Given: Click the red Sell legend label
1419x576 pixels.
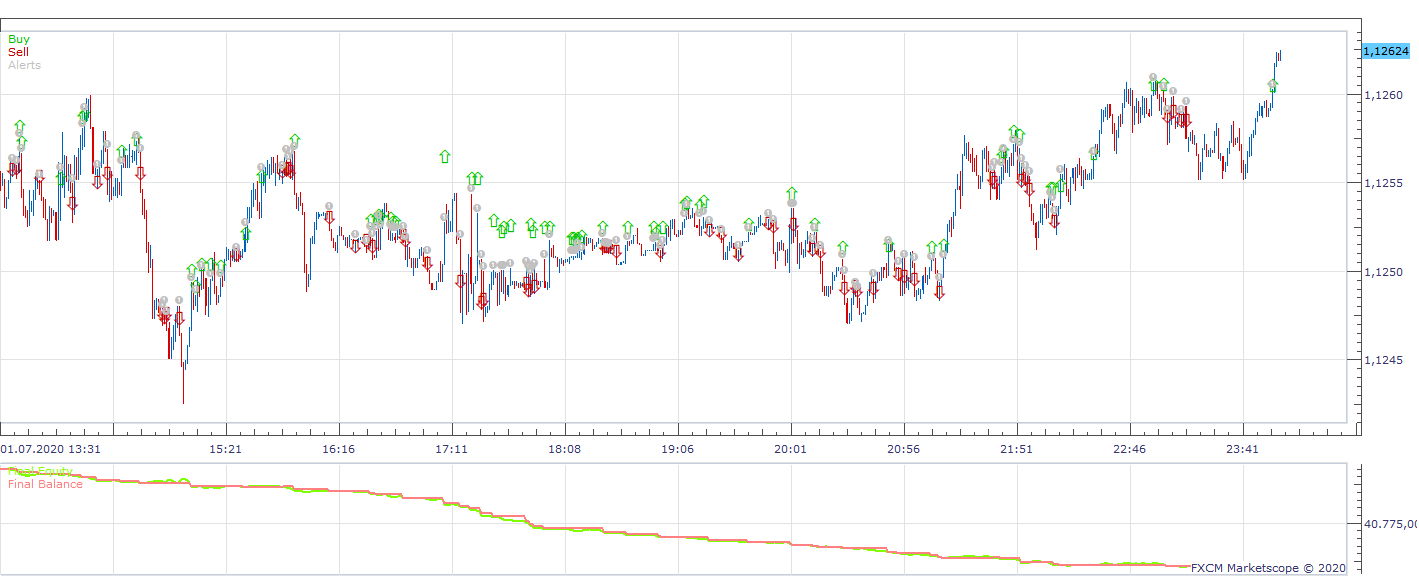Looking at the screenshot, I should point(18,52).
